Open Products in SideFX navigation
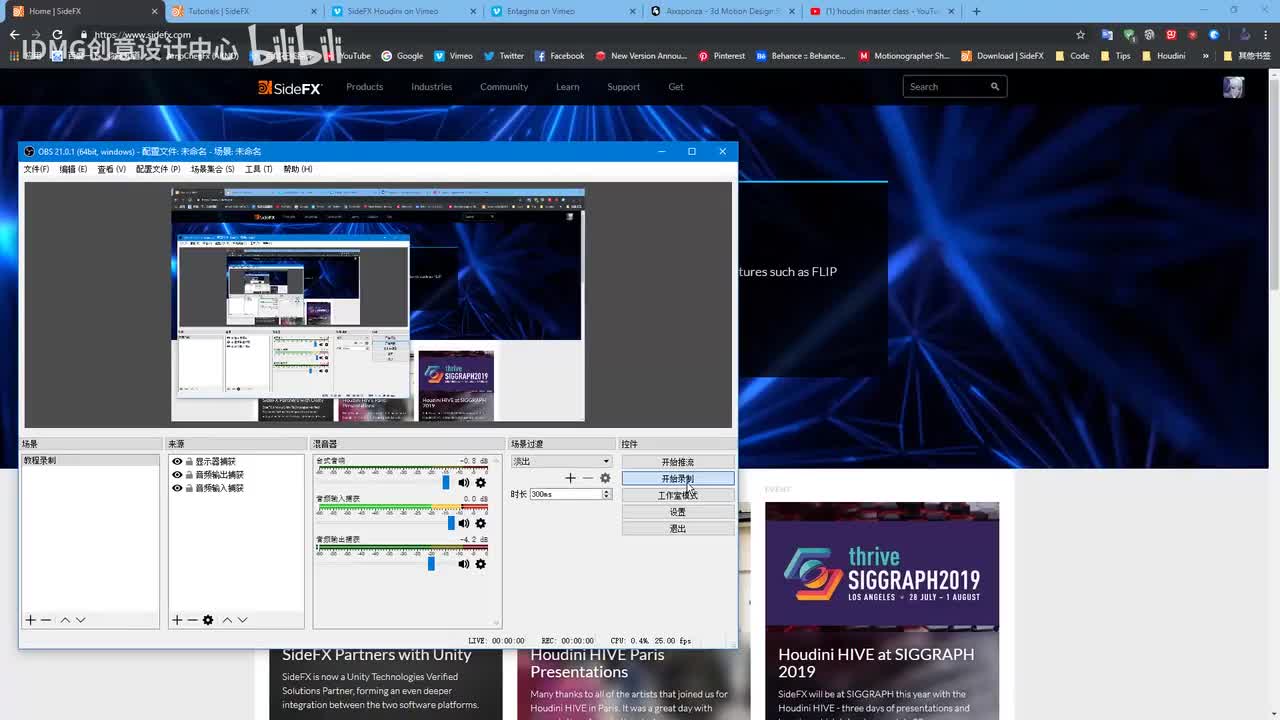Image resolution: width=1280 pixels, height=720 pixels. pos(365,87)
